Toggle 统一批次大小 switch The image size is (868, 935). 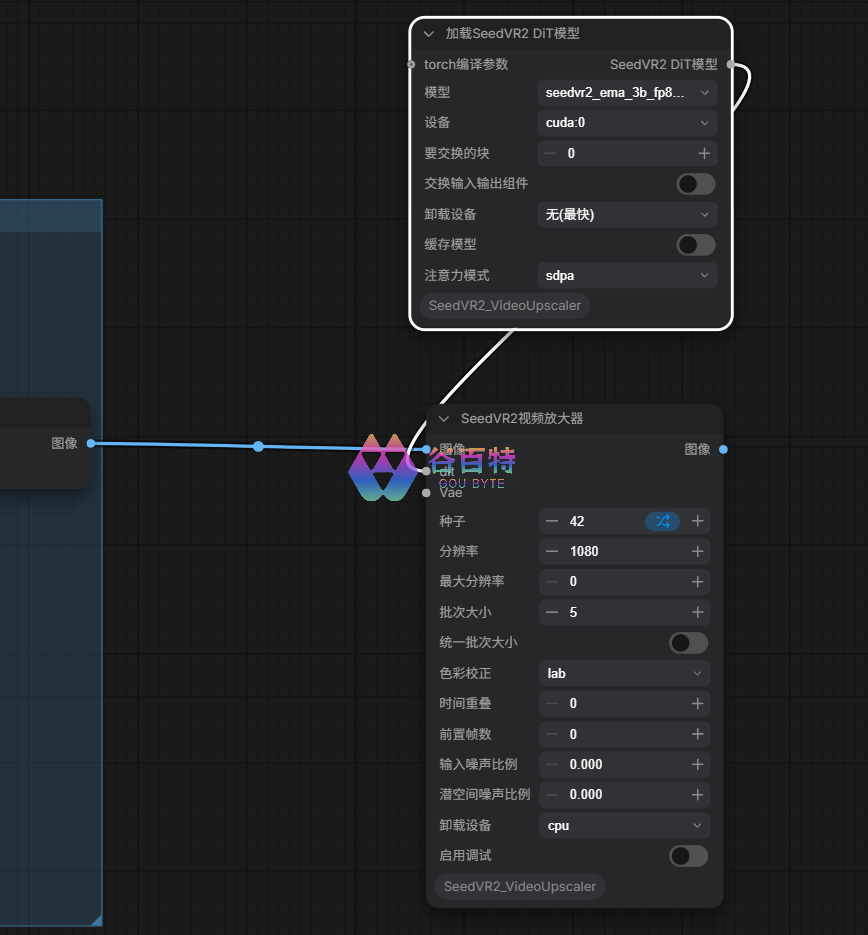[689, 643]
